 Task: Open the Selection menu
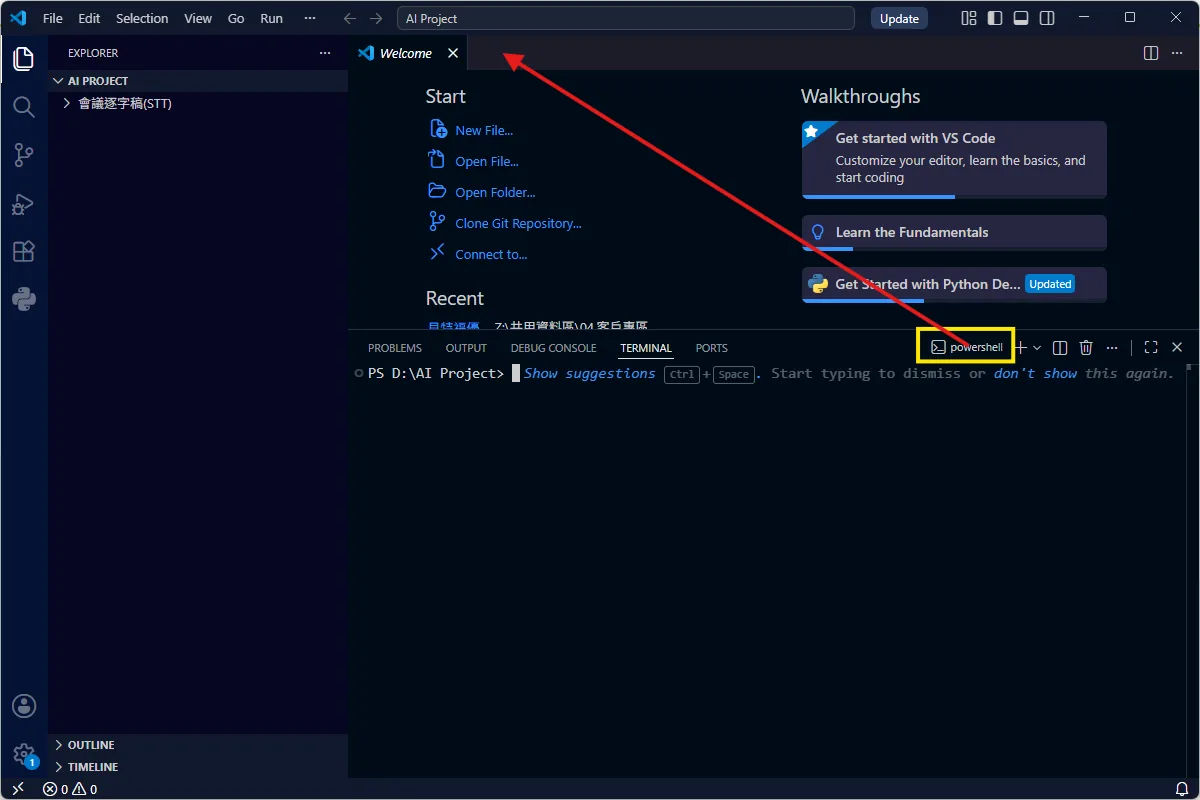(x=142, y=18)
